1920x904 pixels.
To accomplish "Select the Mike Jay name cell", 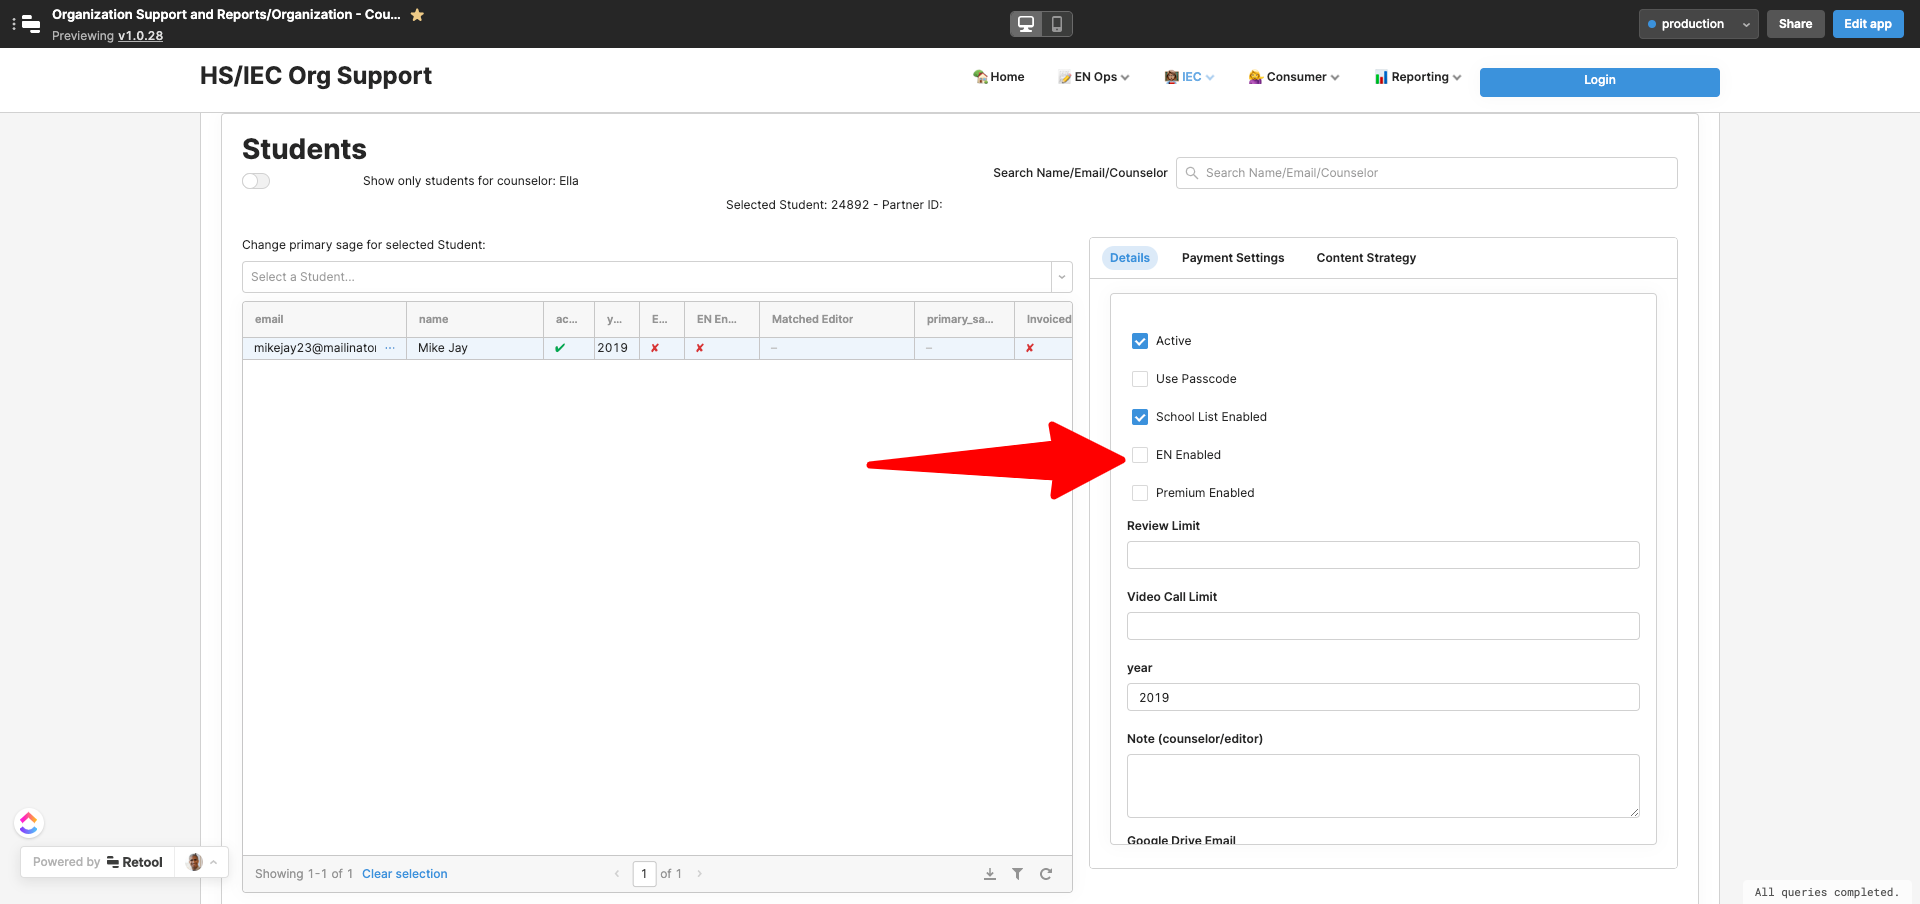I will click(475, 348).
